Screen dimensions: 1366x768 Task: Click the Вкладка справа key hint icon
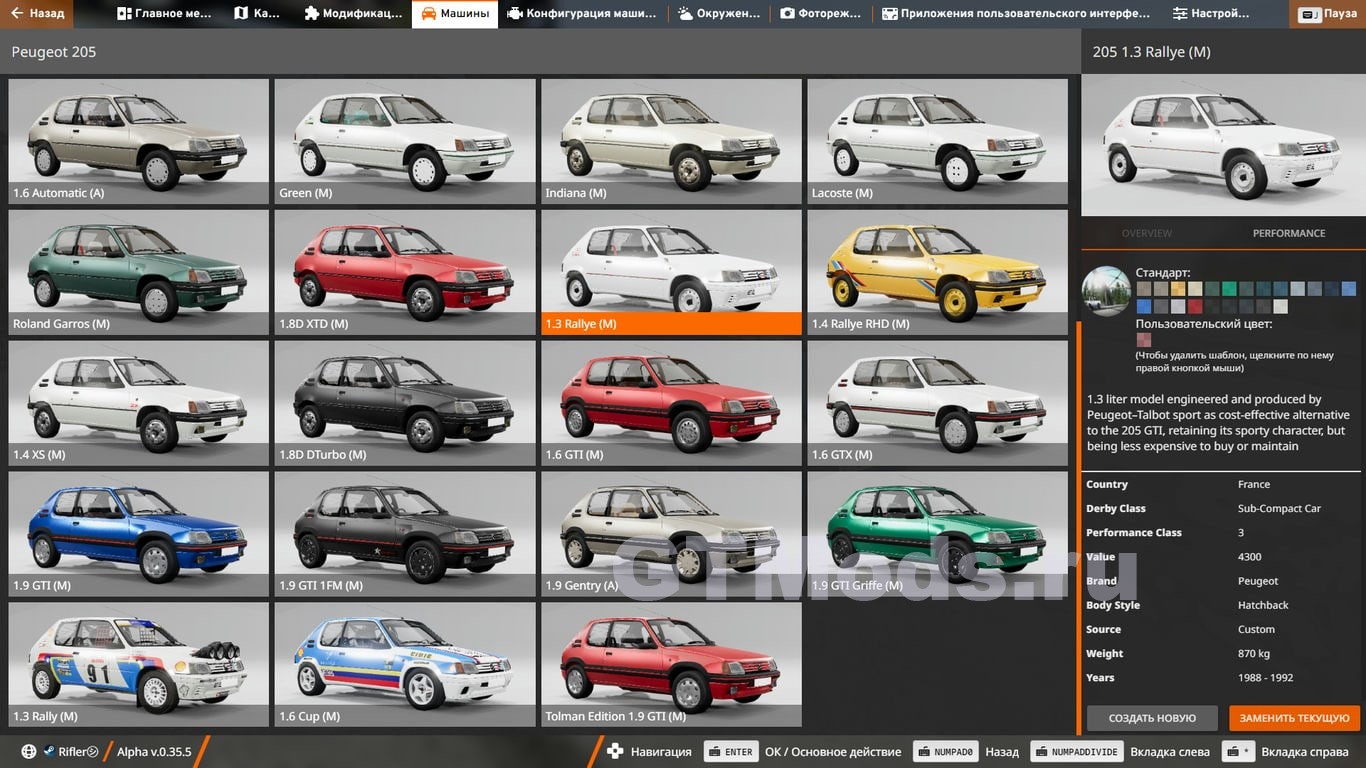point(1237,752)
